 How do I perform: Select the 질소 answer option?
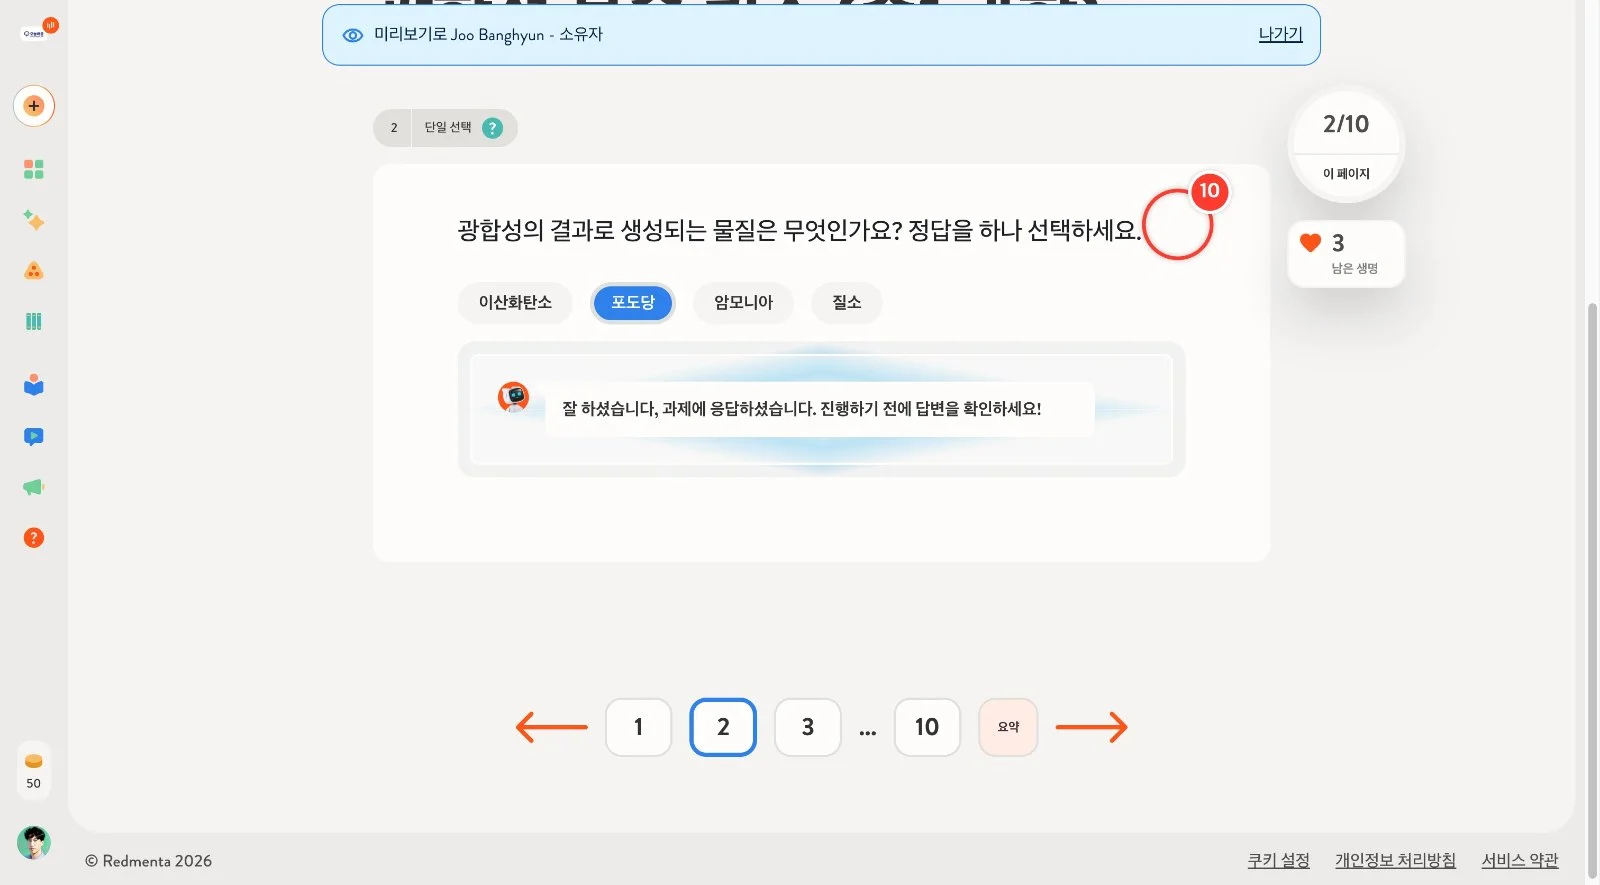847,303
